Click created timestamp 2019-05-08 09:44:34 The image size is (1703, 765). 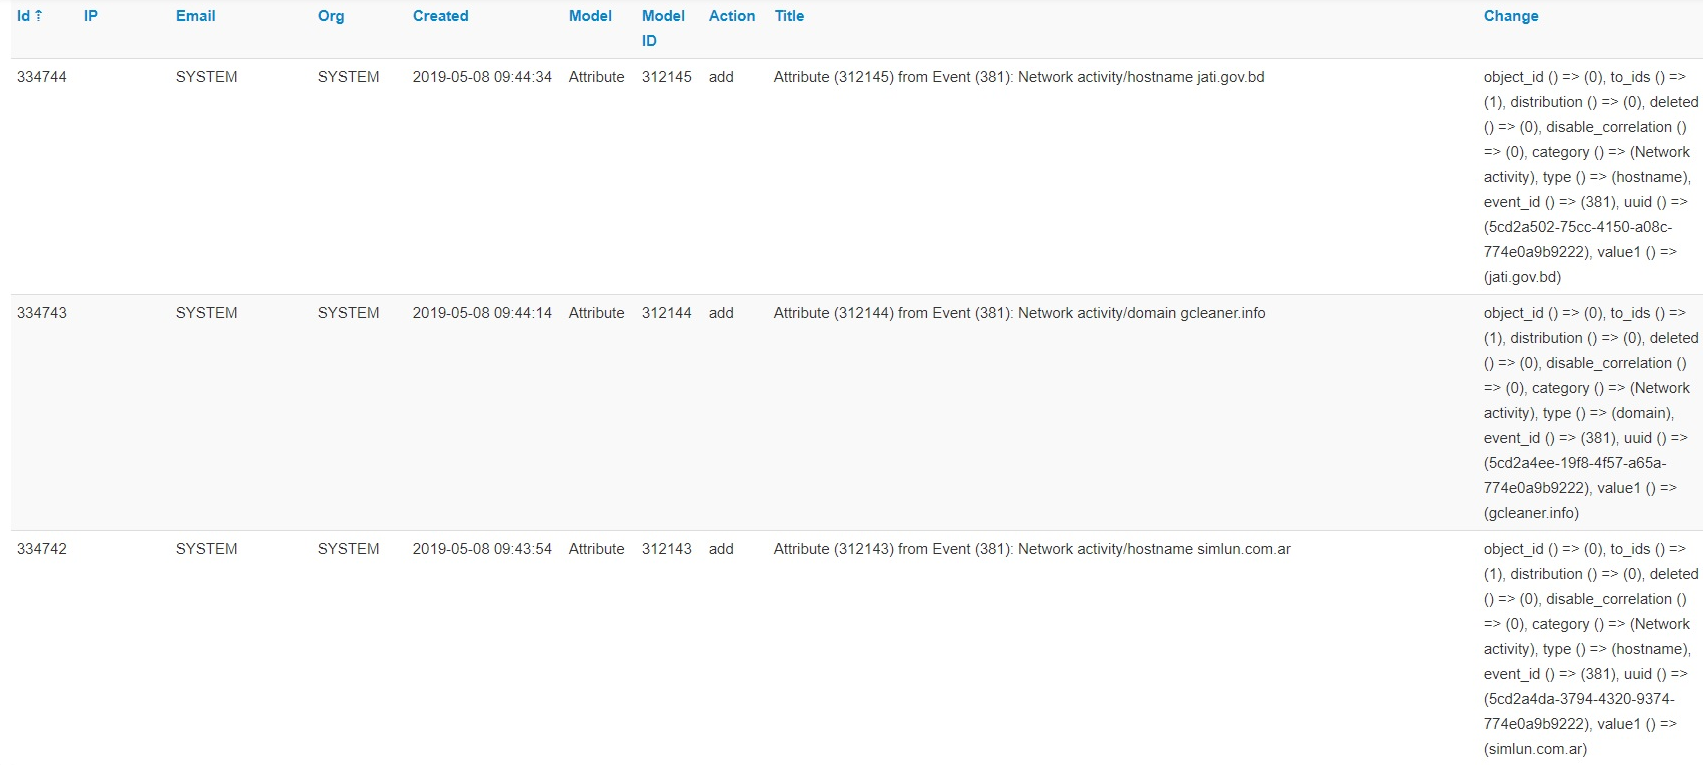(482, 77)
